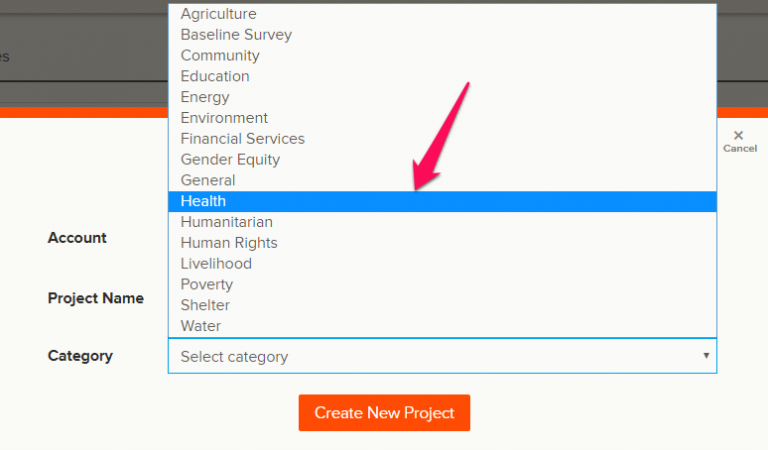Image resolution: width=768 pixels, height=450 pixels.
Task: Pick the Water category
Action: tap(201, 326)
